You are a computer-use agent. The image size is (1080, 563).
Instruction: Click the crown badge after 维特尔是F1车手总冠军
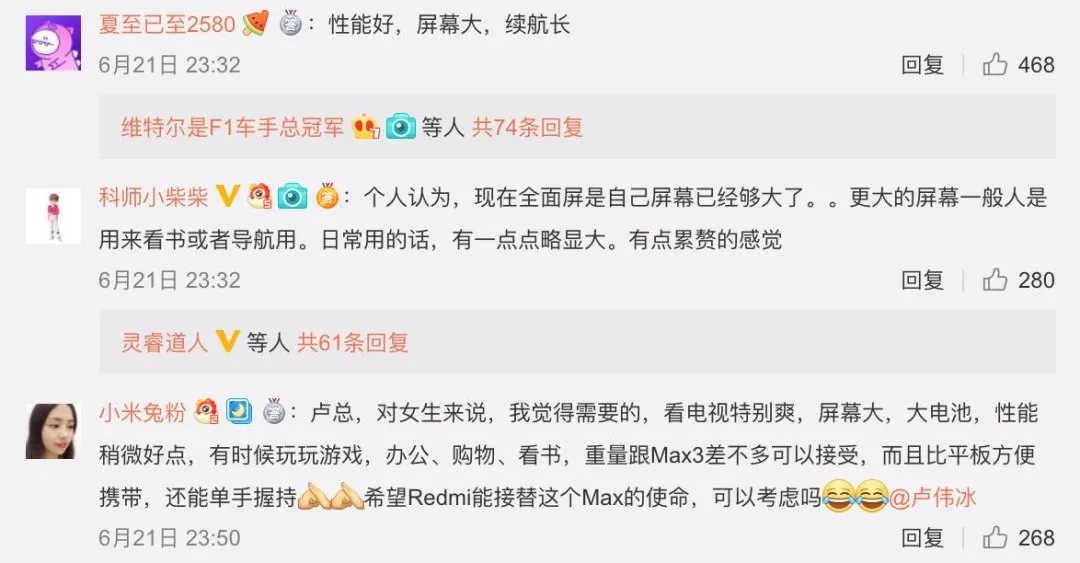point(366,127)
